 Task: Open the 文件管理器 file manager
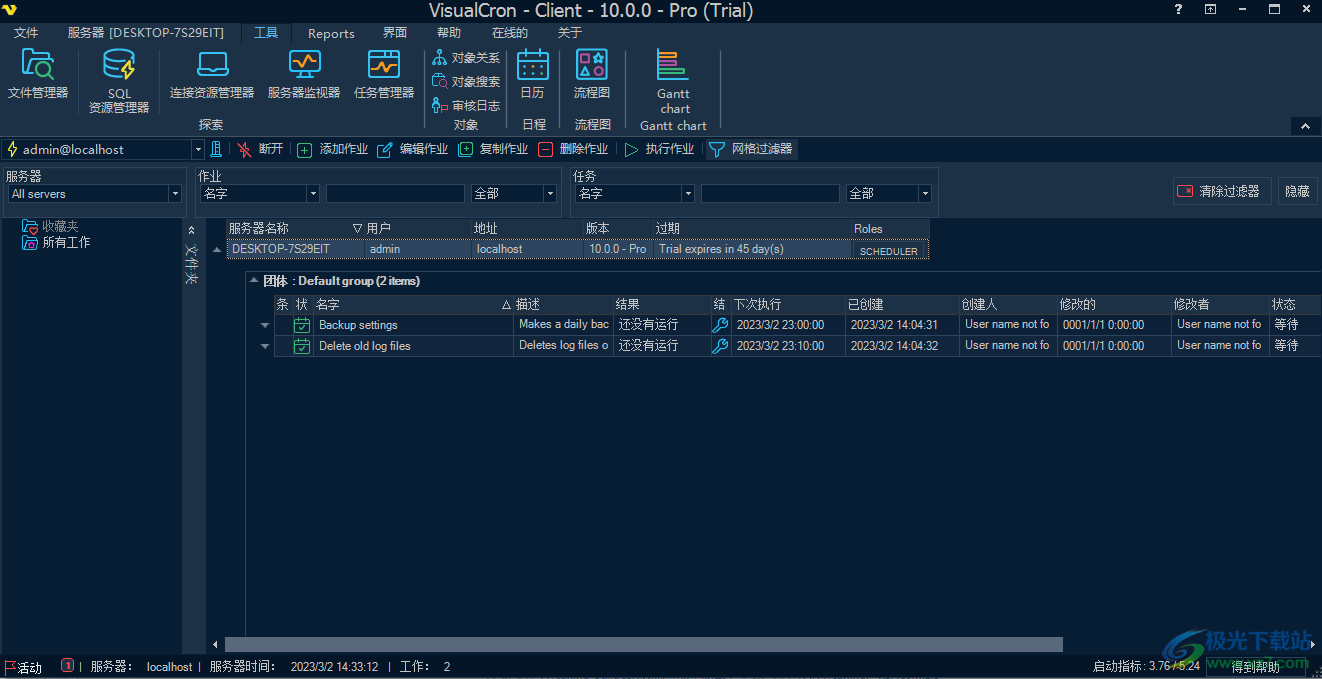point(38,75)
